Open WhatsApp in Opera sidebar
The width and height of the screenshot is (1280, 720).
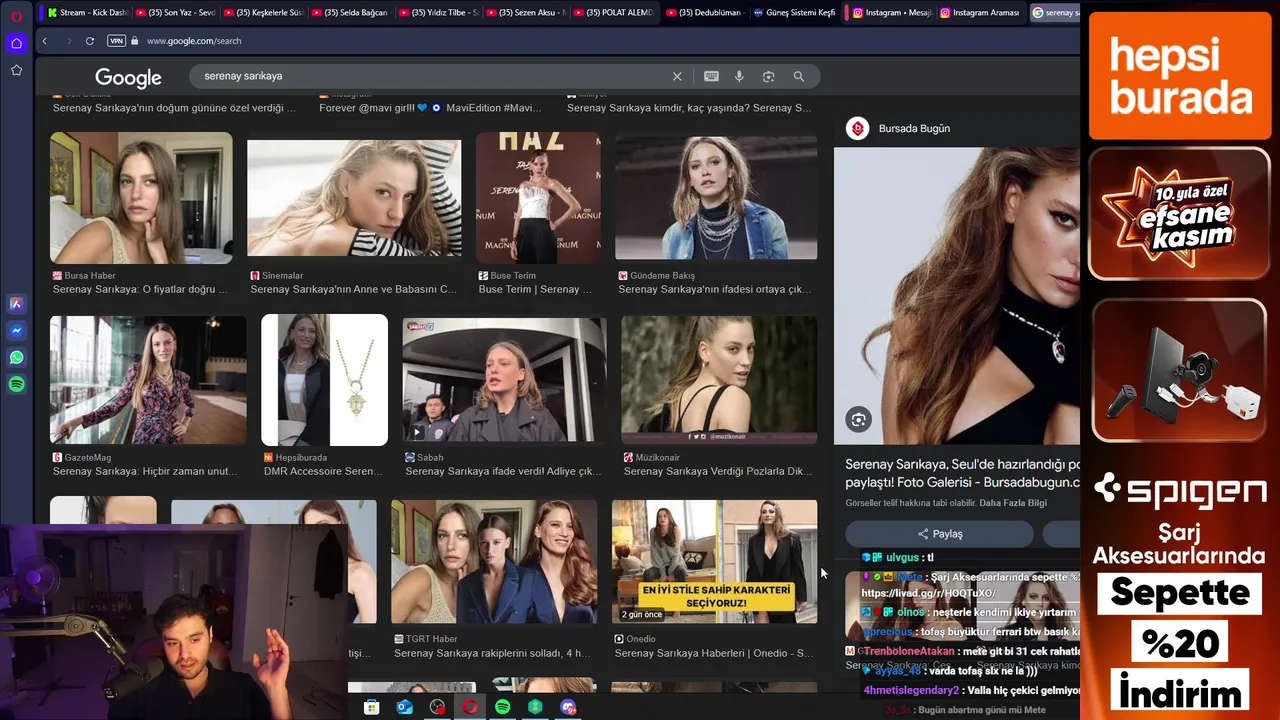[x=16, y=357]
